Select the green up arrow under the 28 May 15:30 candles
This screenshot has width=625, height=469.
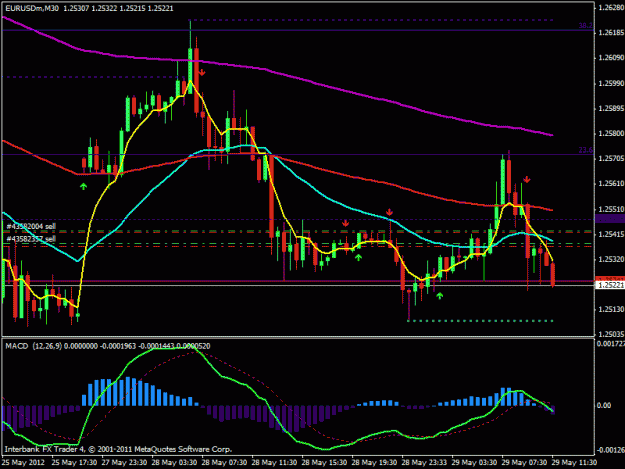click(x=358, y=257)
